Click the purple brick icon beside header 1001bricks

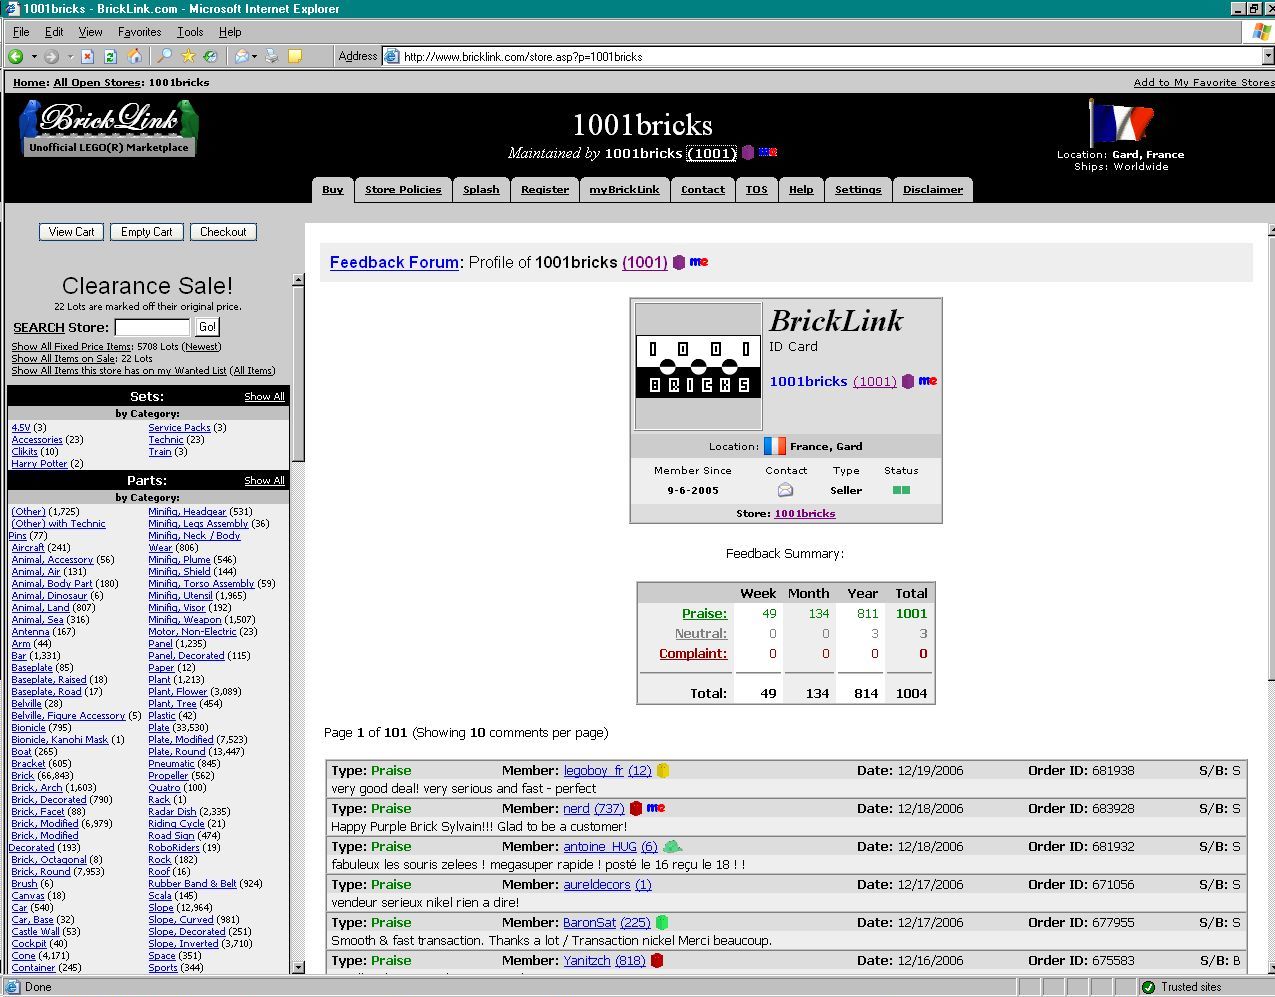click(747, 153)
